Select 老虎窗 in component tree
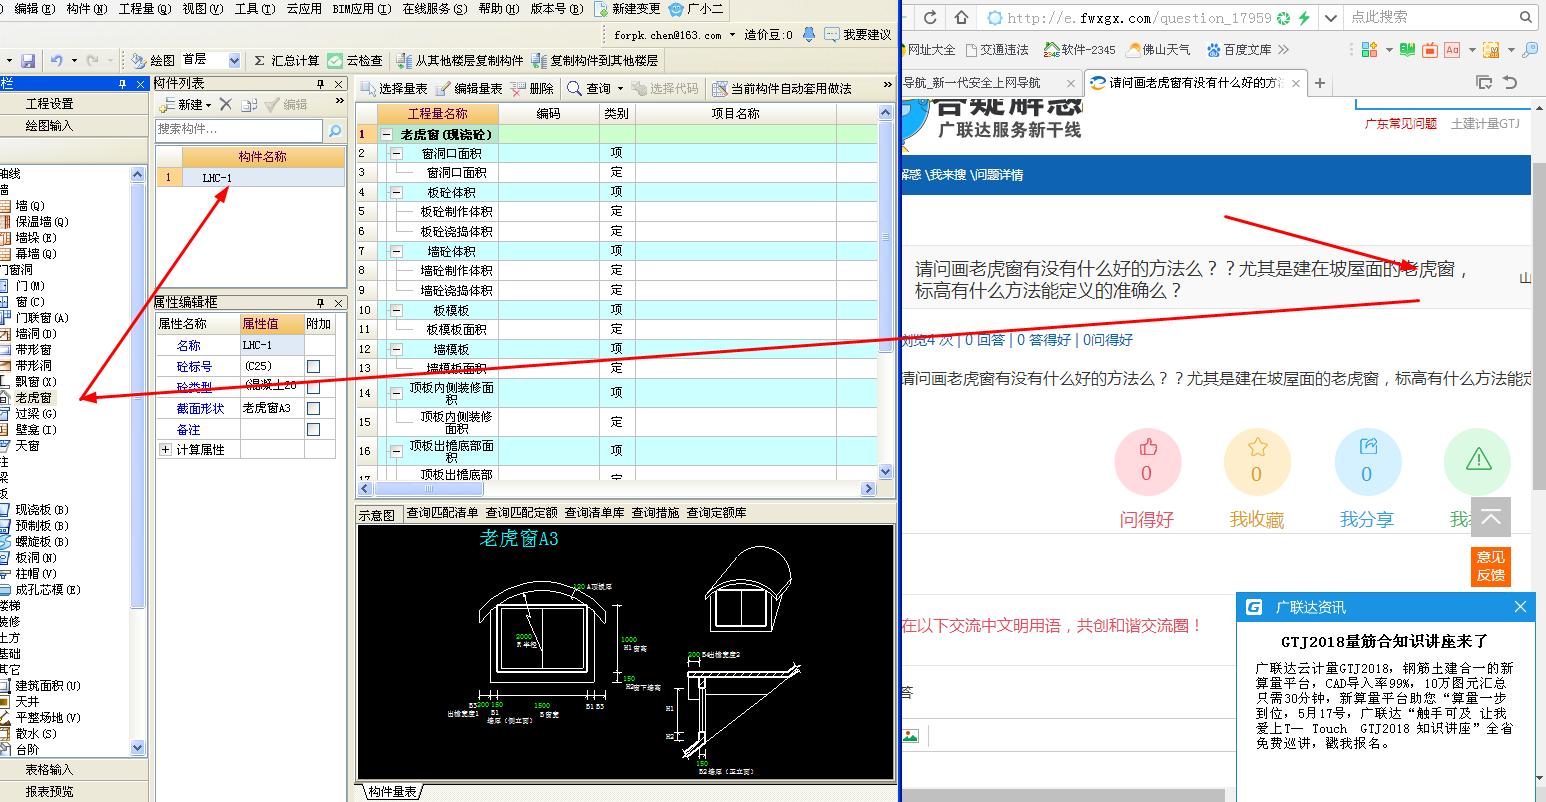Viewport: 1546px width, 802px height. [33, 398]
